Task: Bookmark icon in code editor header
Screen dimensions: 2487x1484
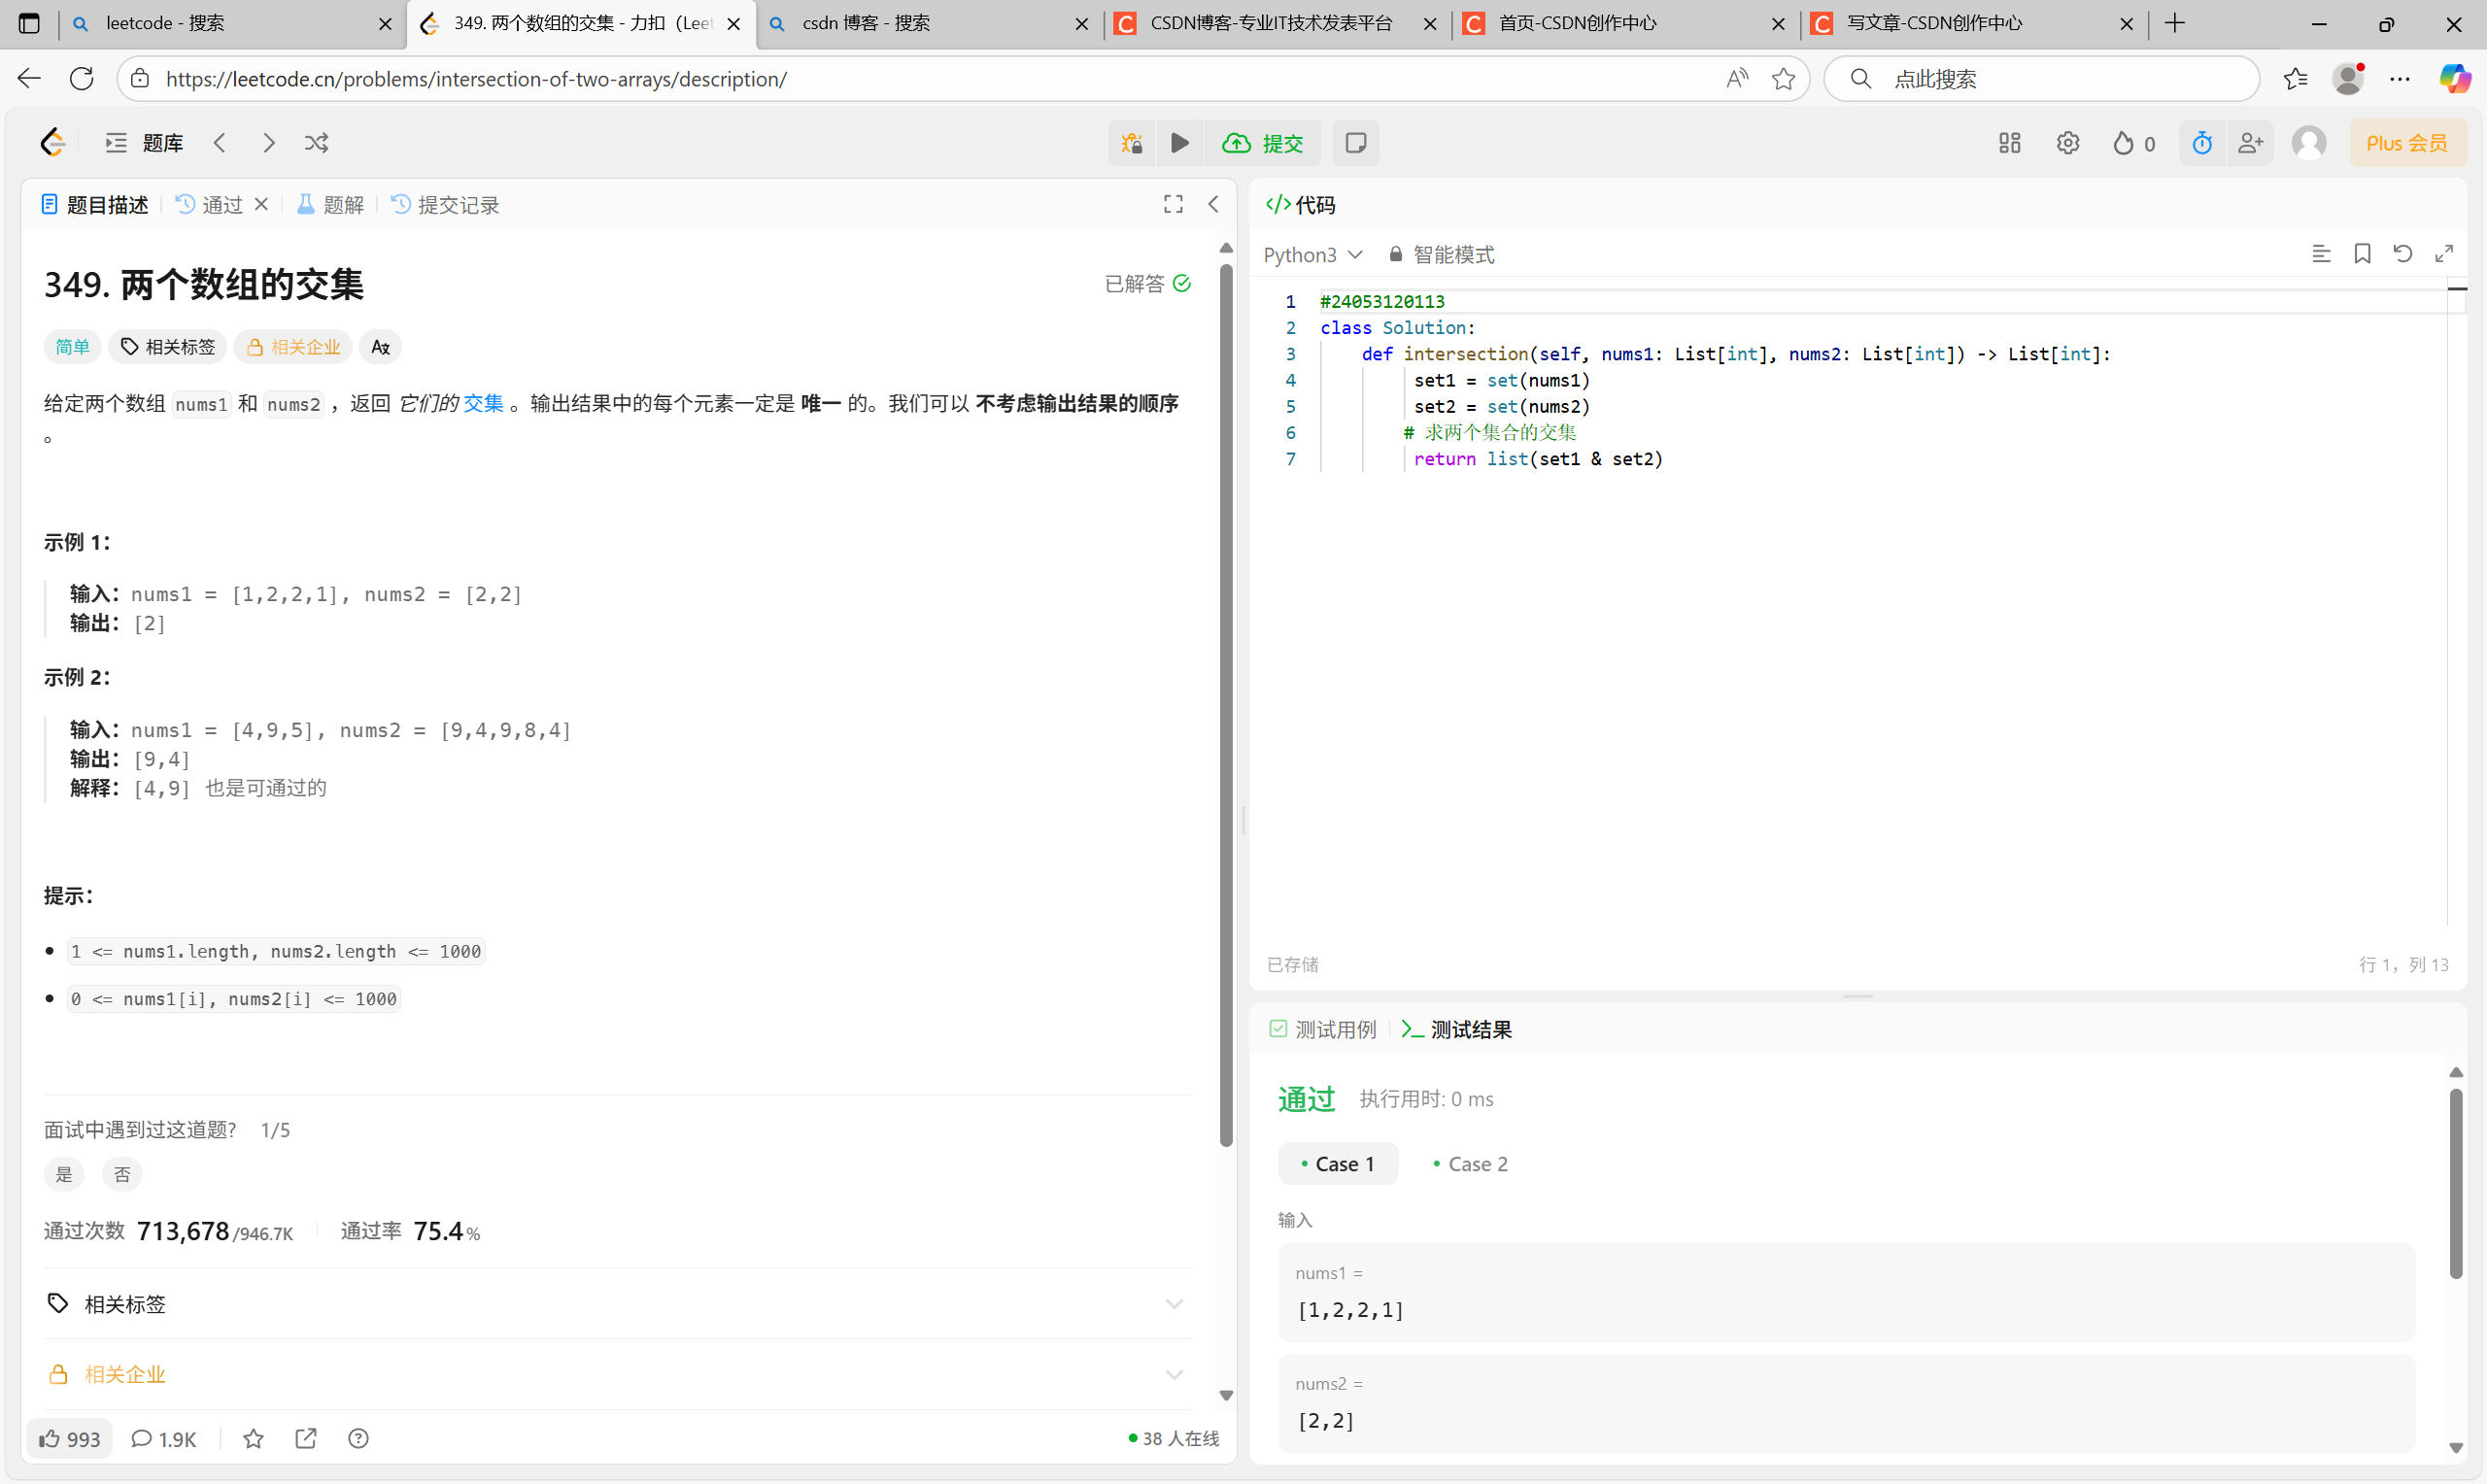Action: click(2362, 254)
